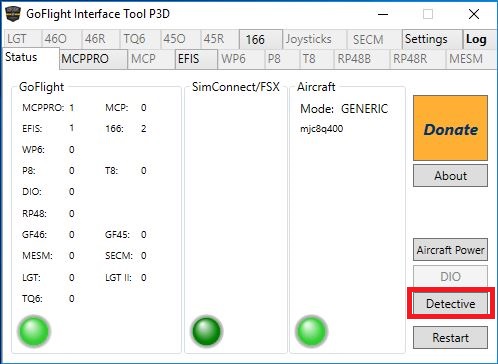Click the SimConnect/FSX dark green indicator
This screenshot has width=498, height=364.
[207, 331]
